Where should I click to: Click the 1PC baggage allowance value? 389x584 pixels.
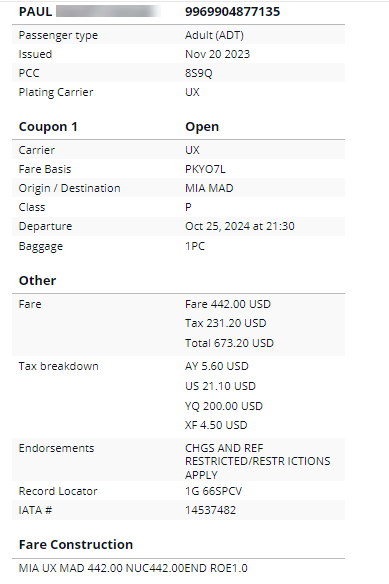(195, 246)
